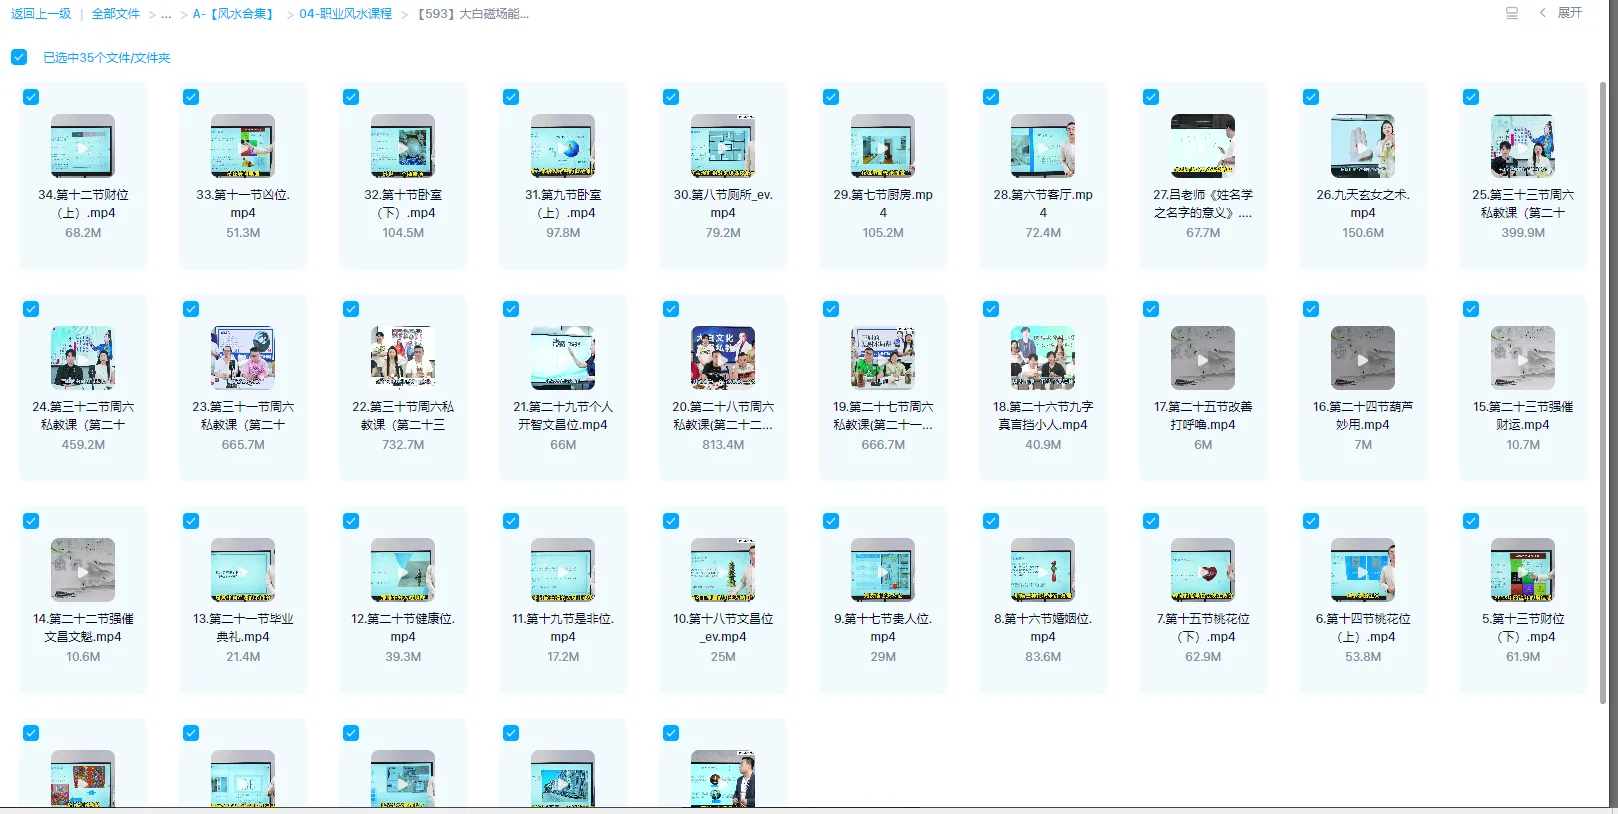Toggle the select-all checkbox for 35 files
The width and height of the screenshot is (1618, 814).
pyautogui.click(x=19, y=57)
